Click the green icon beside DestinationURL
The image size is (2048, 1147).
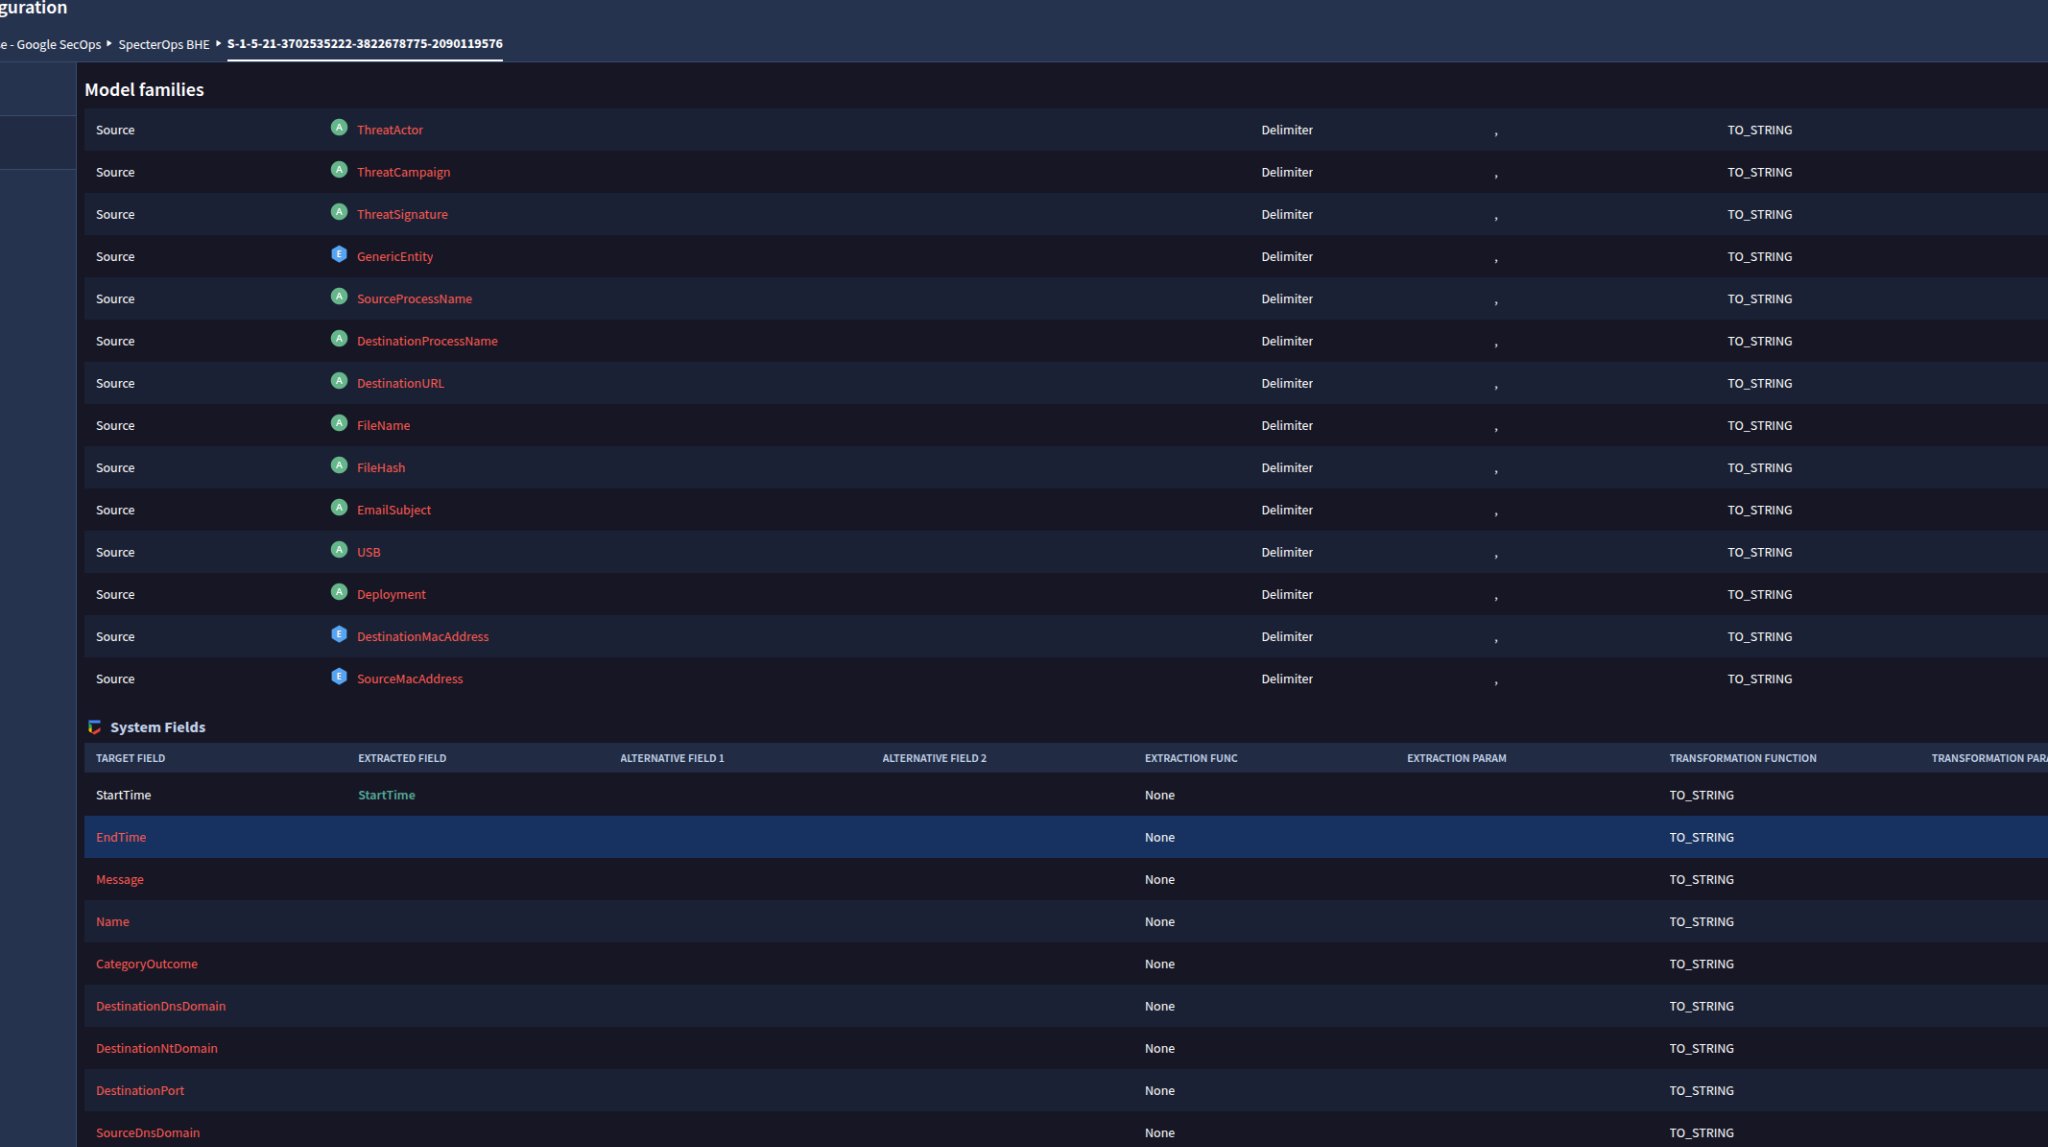pos(339,381)
